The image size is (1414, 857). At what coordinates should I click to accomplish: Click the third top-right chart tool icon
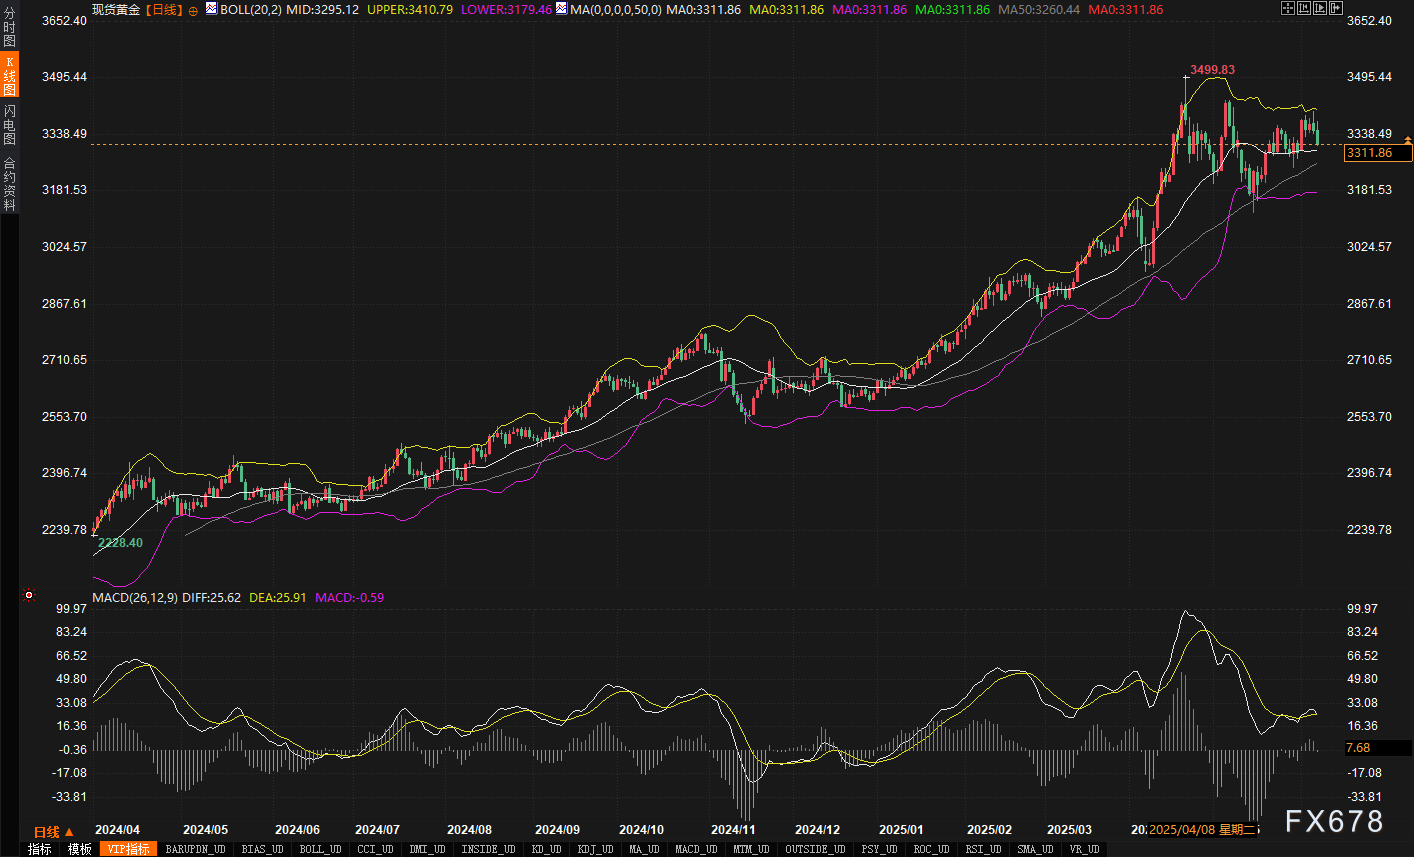(1320, 8)
